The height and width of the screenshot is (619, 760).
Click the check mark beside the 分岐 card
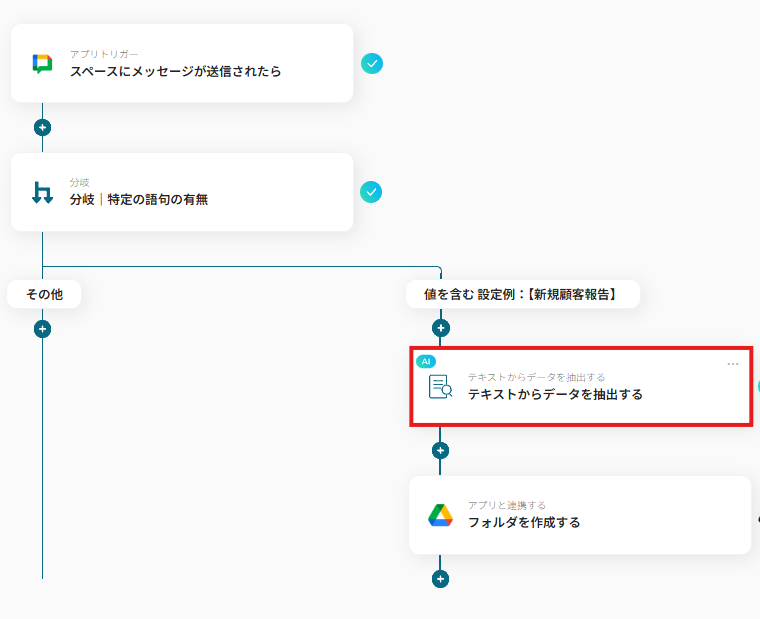[x=371, y=192]
